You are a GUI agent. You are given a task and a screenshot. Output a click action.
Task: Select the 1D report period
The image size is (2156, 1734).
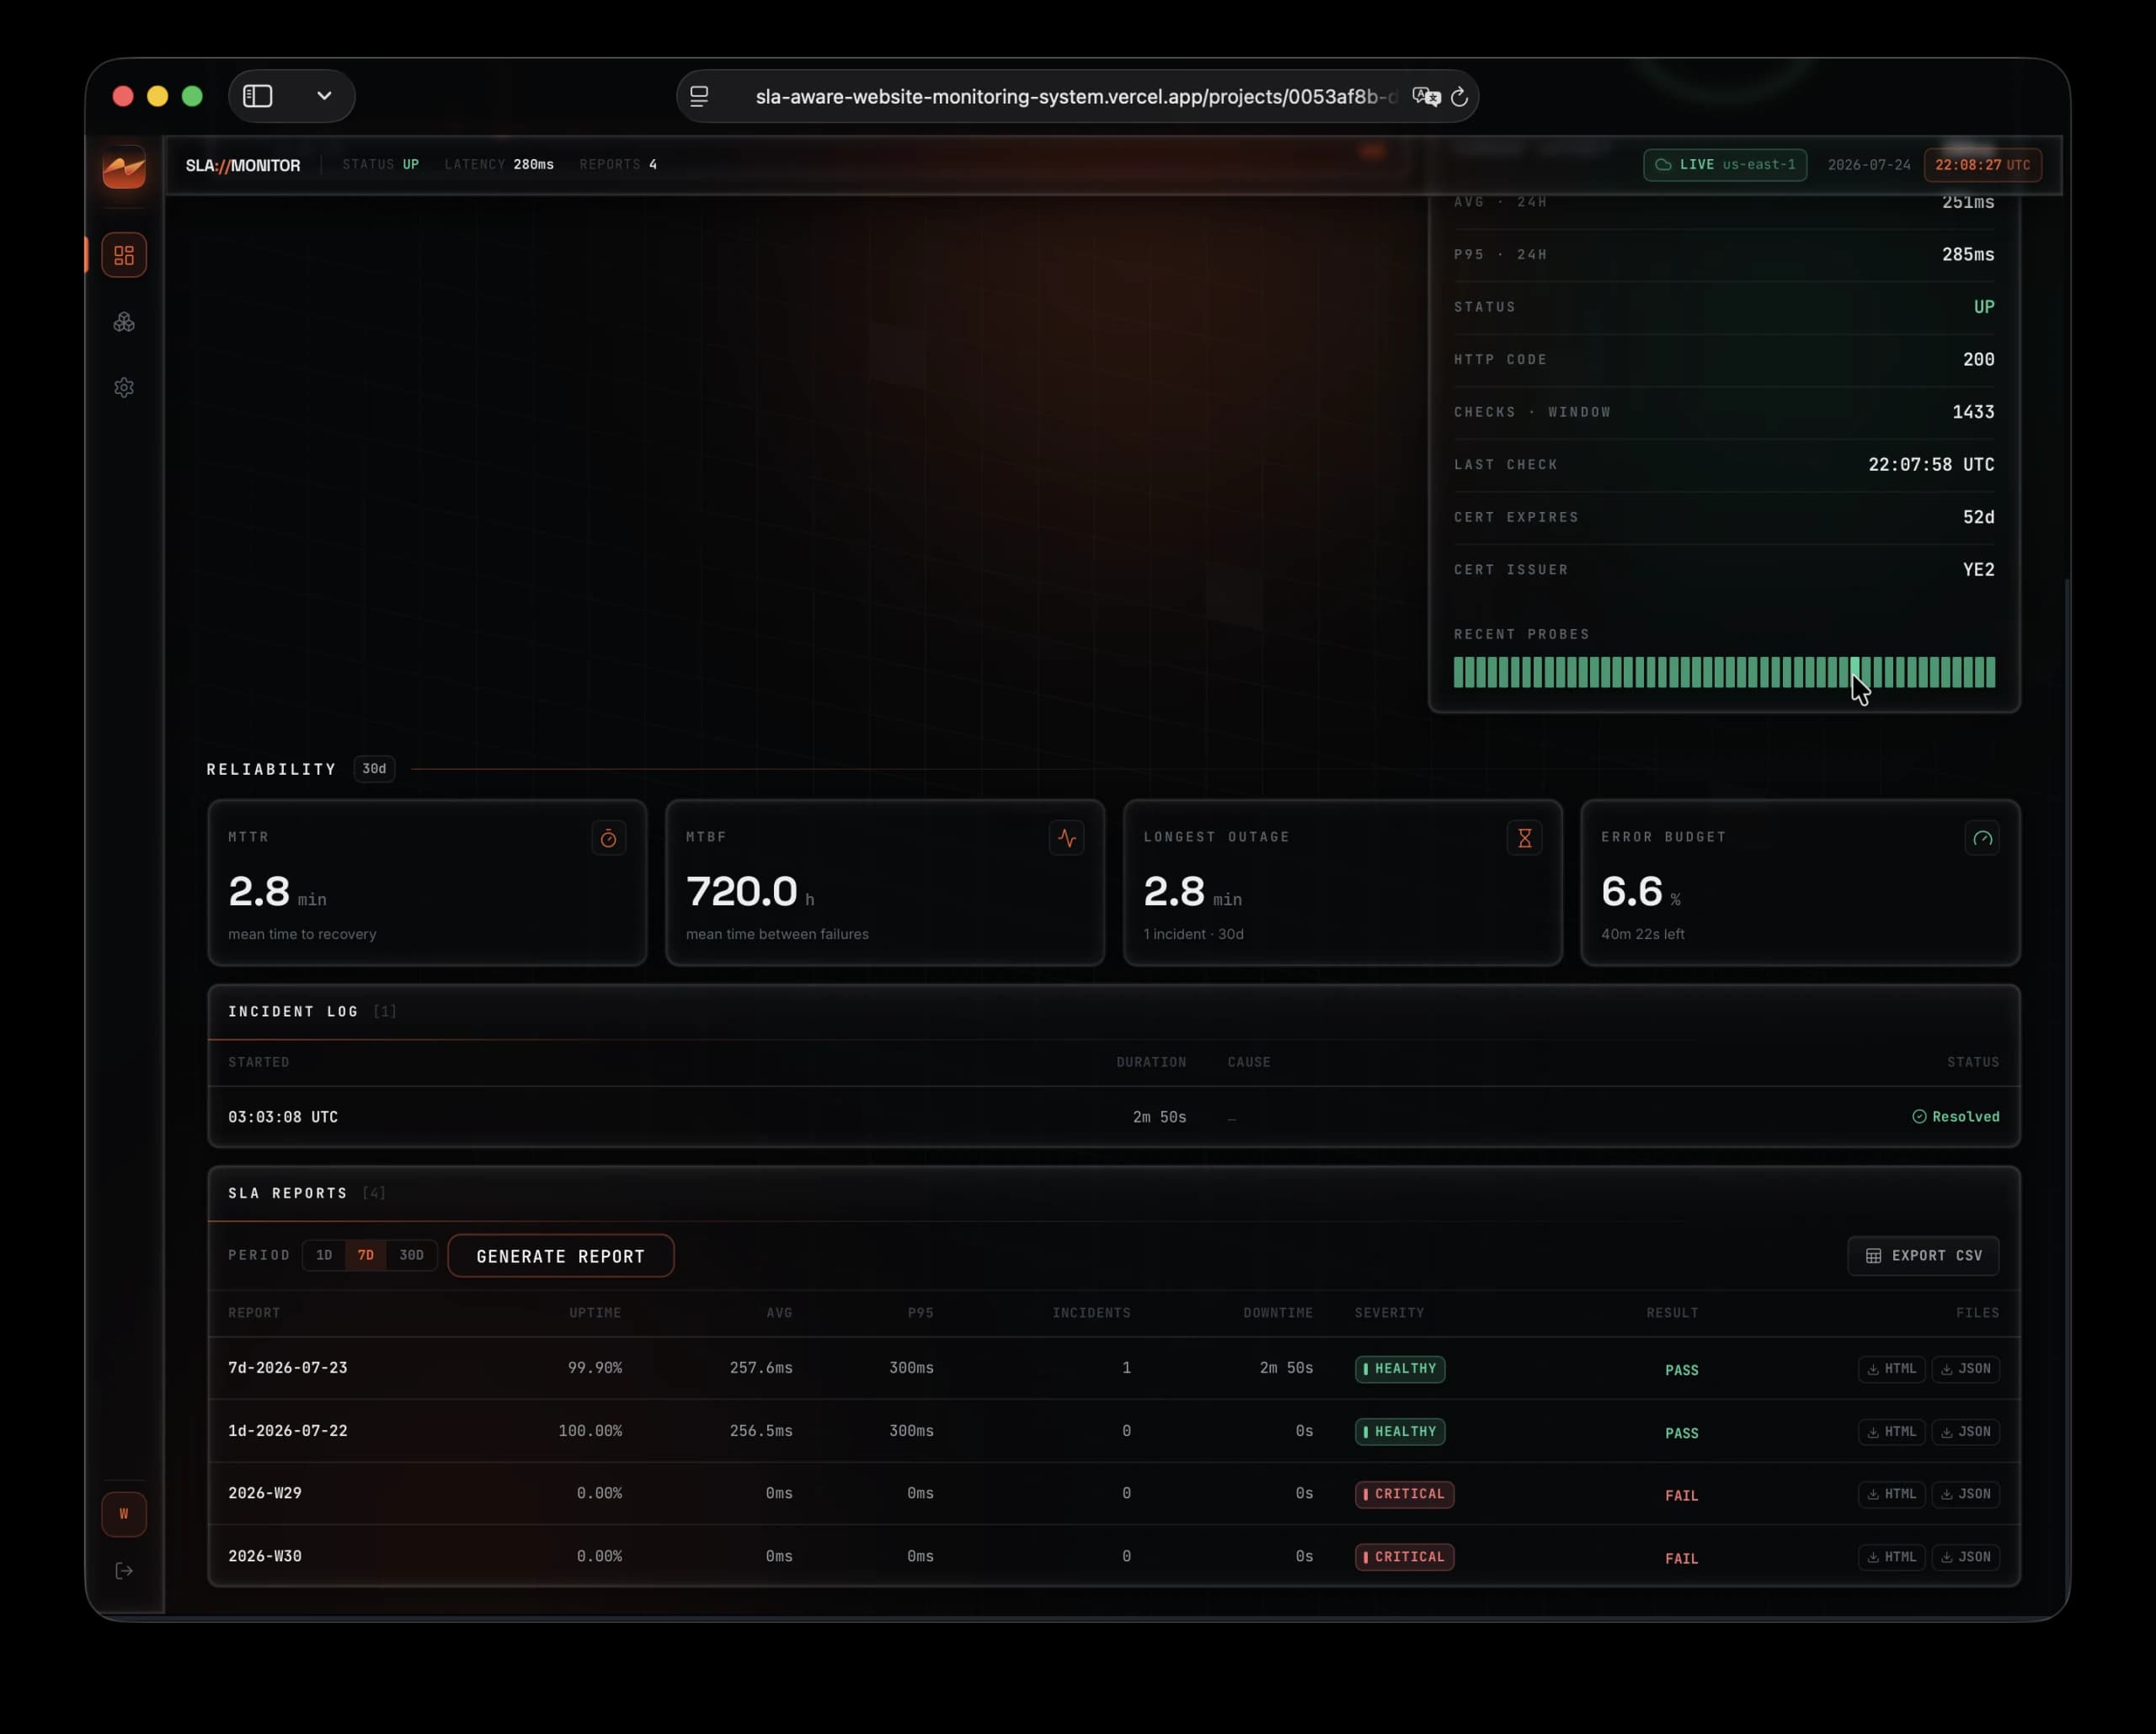pyautogui.click(x=324, y=1255)
